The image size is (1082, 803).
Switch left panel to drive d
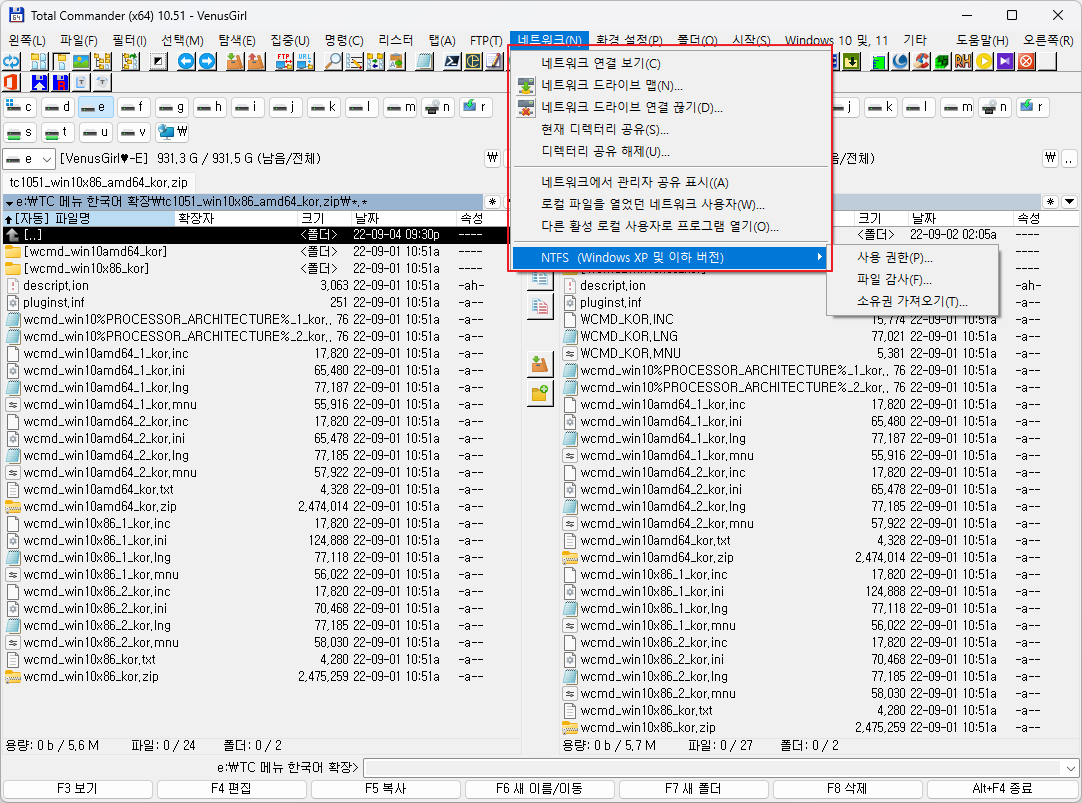pos(57,107)
